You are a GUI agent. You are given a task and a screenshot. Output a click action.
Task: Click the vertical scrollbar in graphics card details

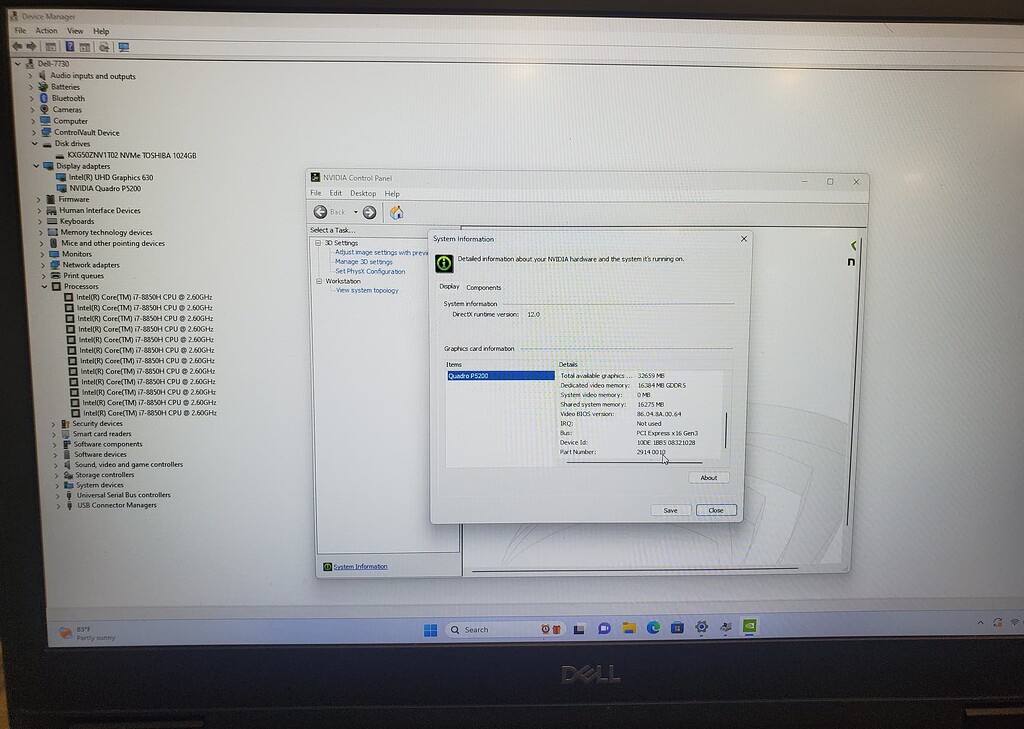[x=726, y=430]
